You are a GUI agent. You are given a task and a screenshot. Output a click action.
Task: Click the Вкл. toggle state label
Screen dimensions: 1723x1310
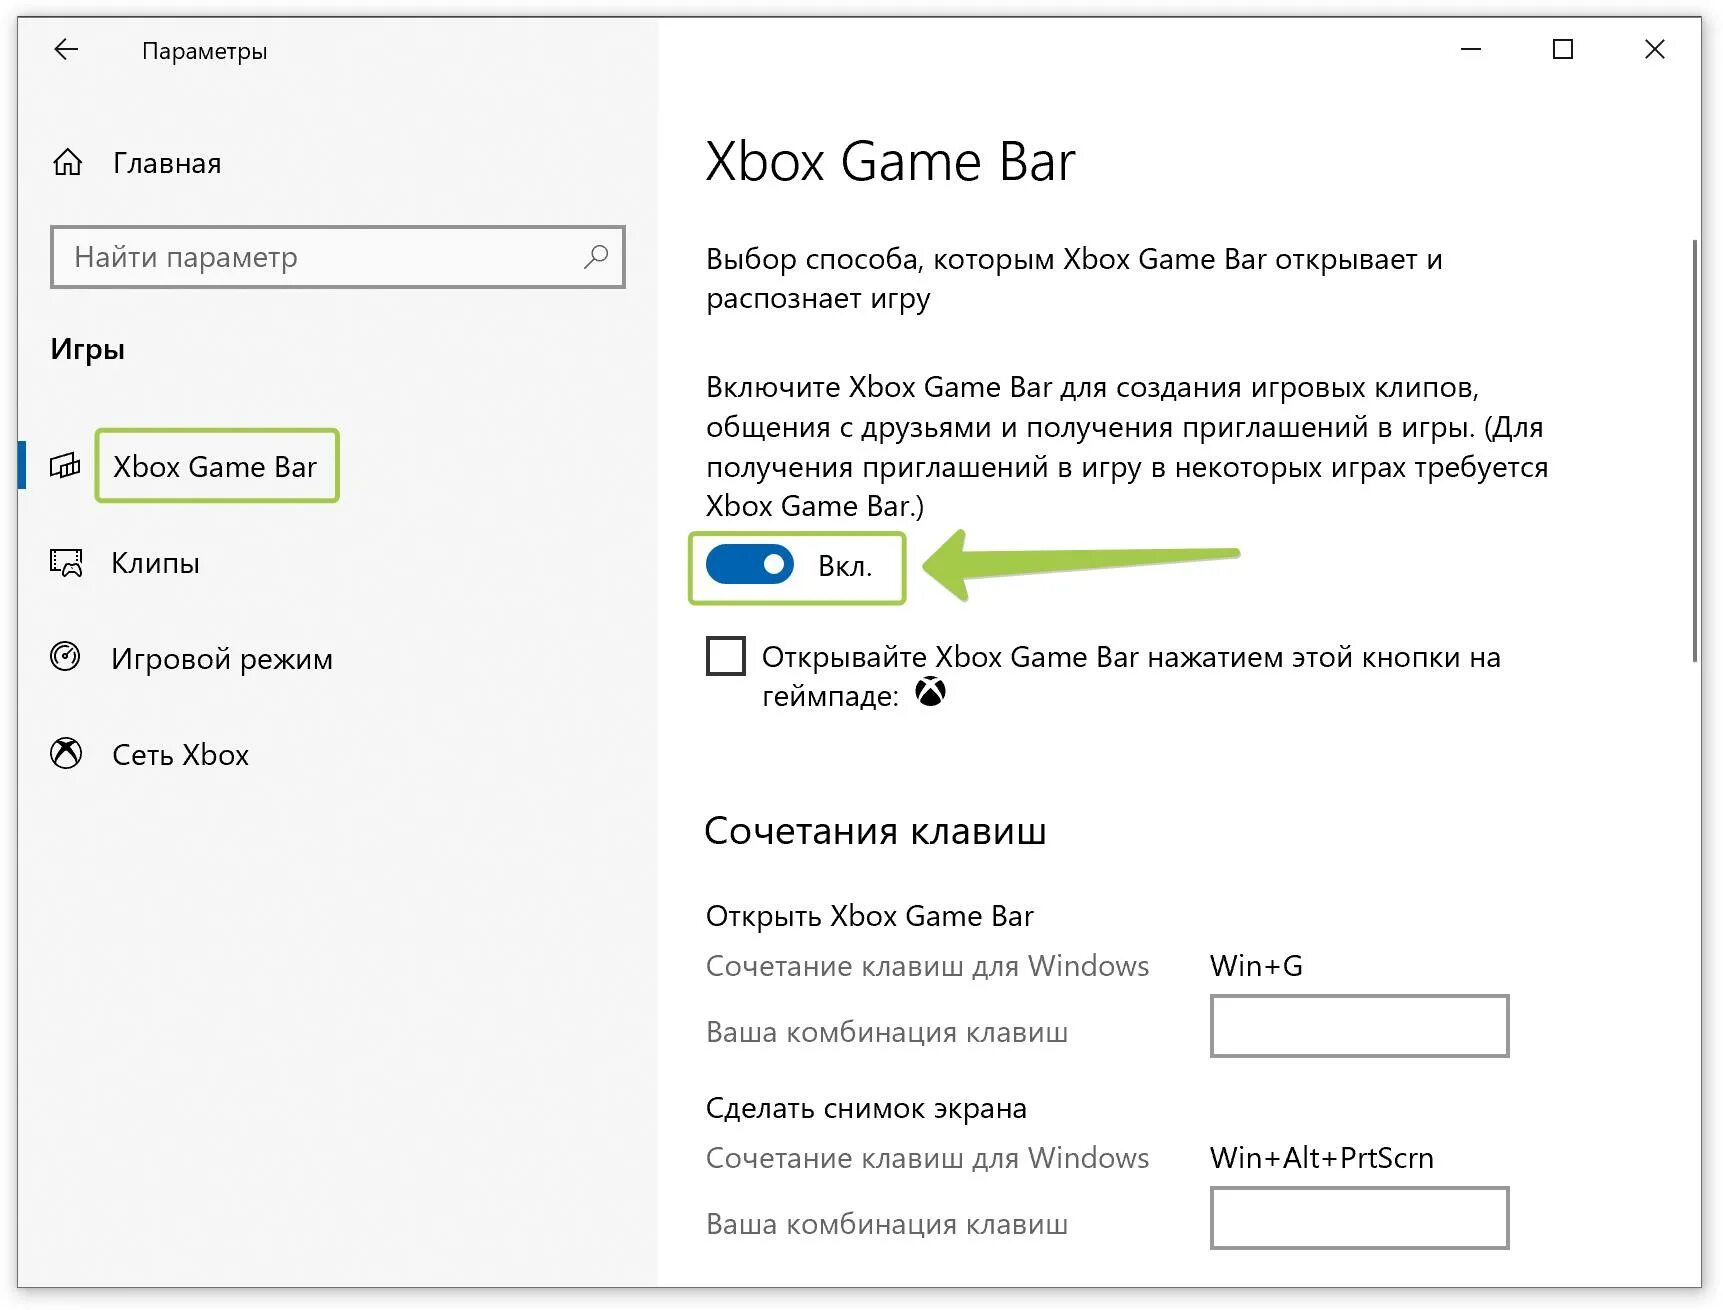[x=845, y=566]
